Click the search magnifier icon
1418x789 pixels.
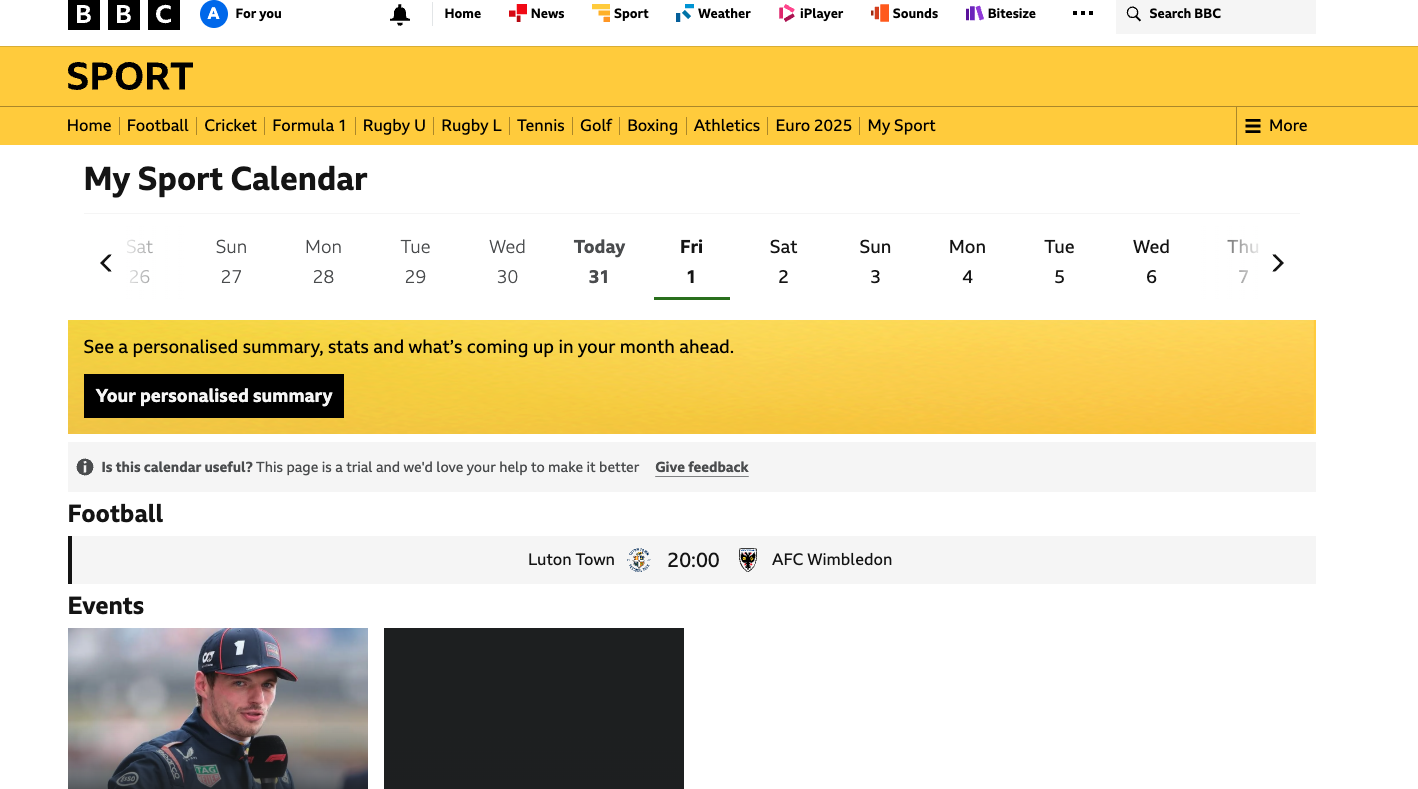click(x=1133, y=14)
